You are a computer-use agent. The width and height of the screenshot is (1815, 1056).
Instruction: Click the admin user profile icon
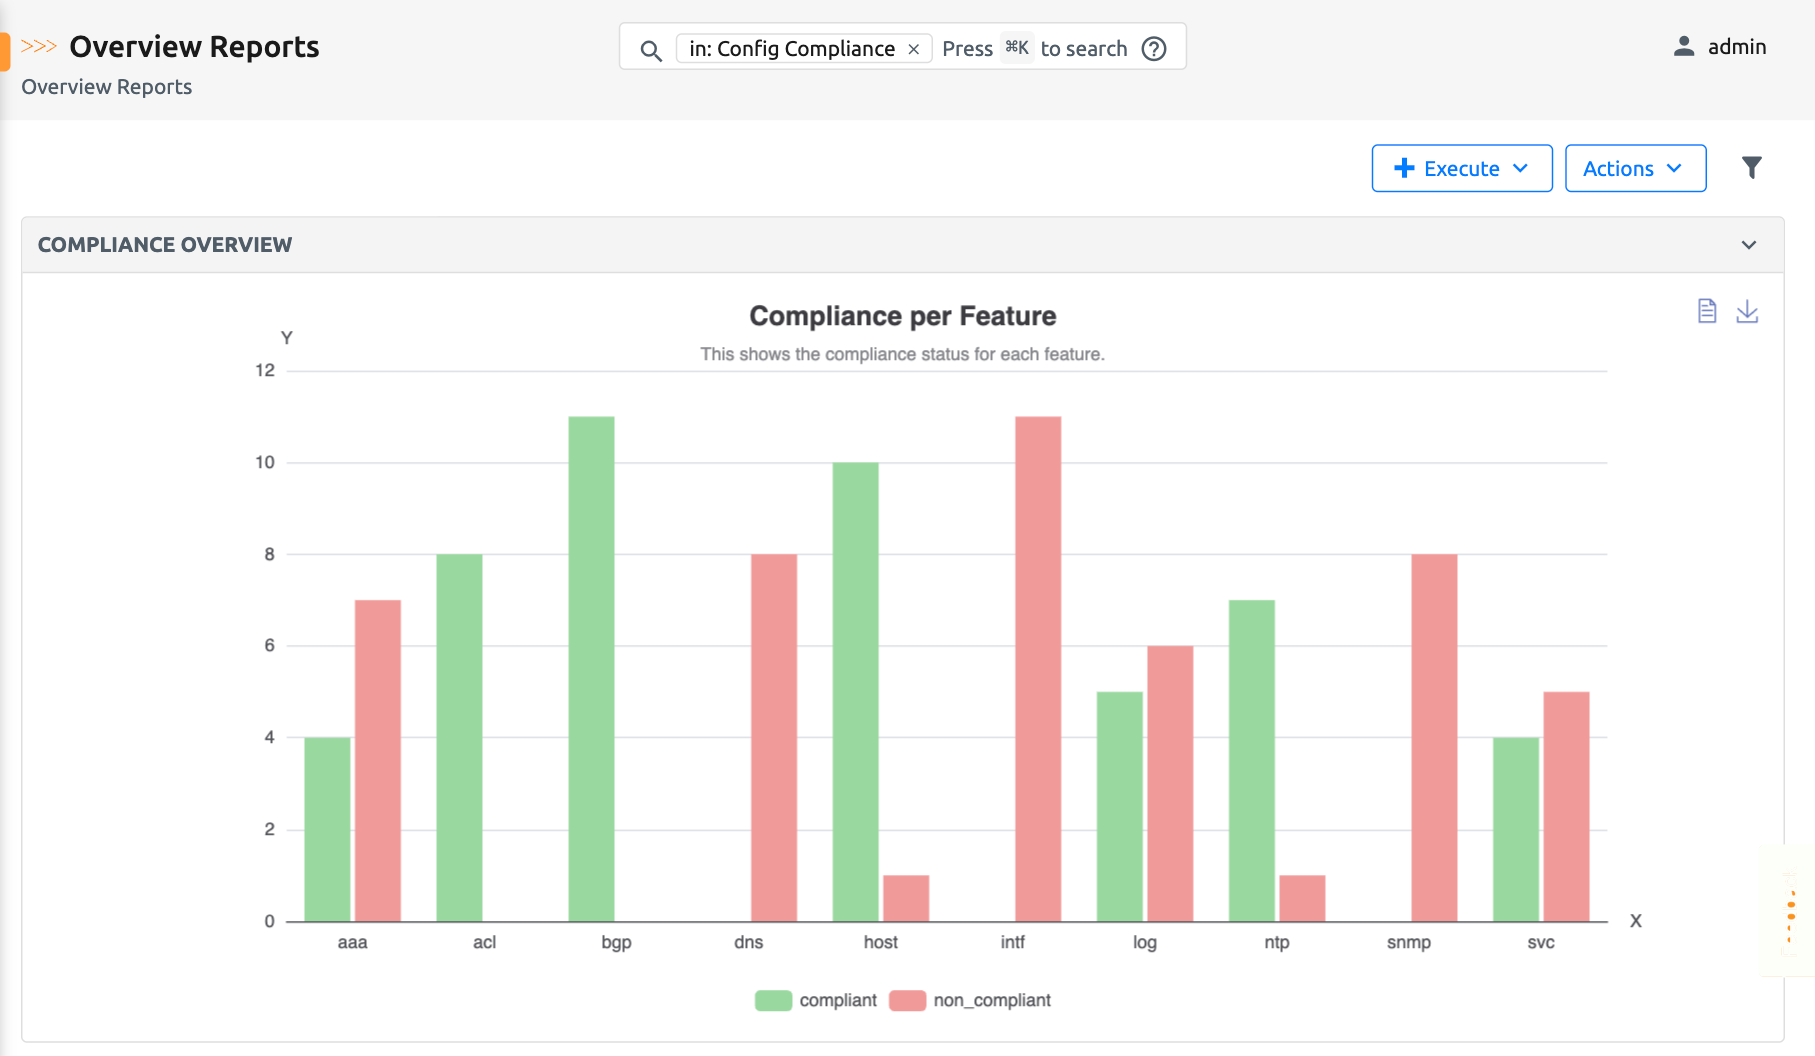[1682, 45]
